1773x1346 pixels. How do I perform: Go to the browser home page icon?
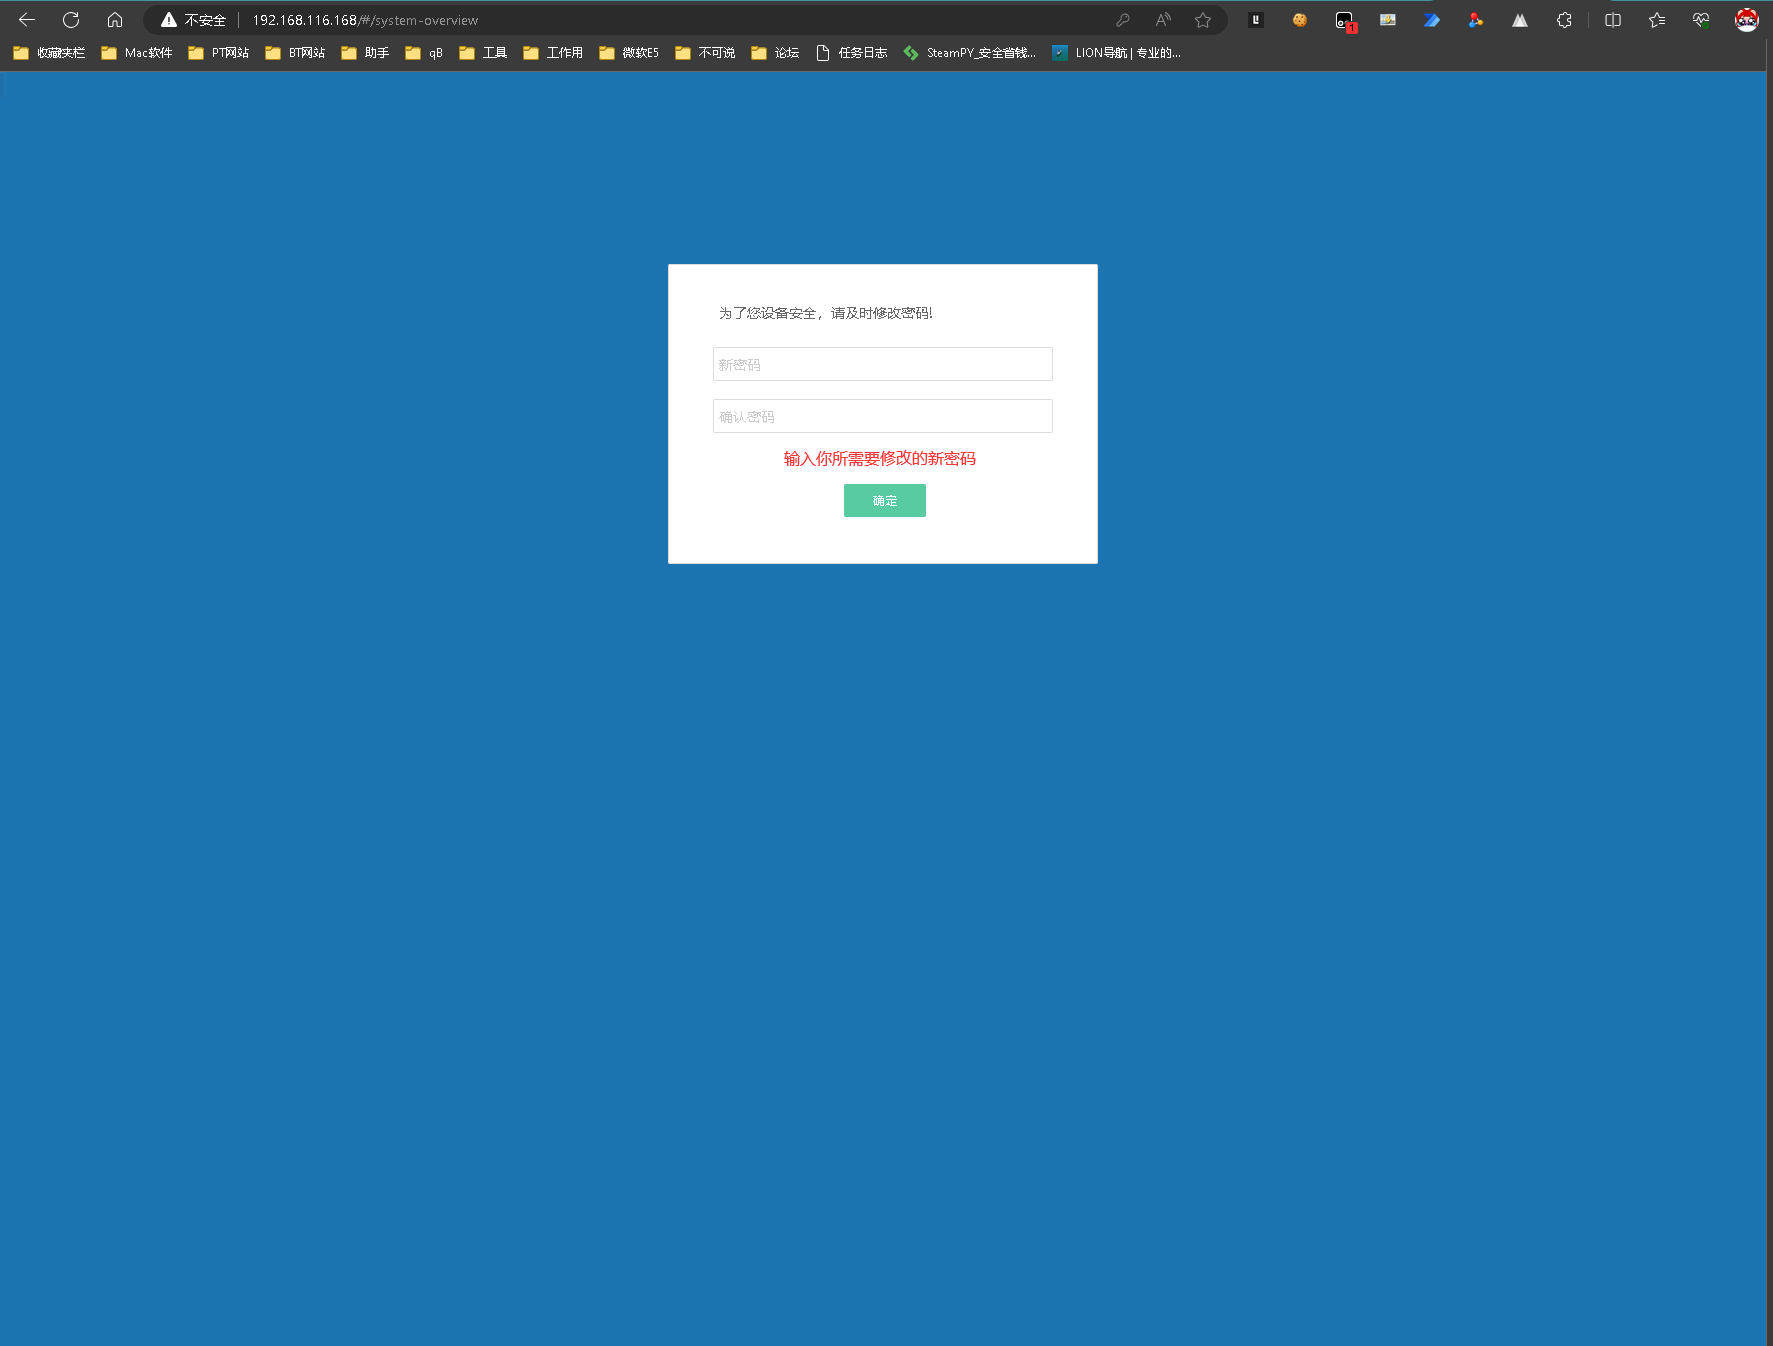[x=115, y=20]
